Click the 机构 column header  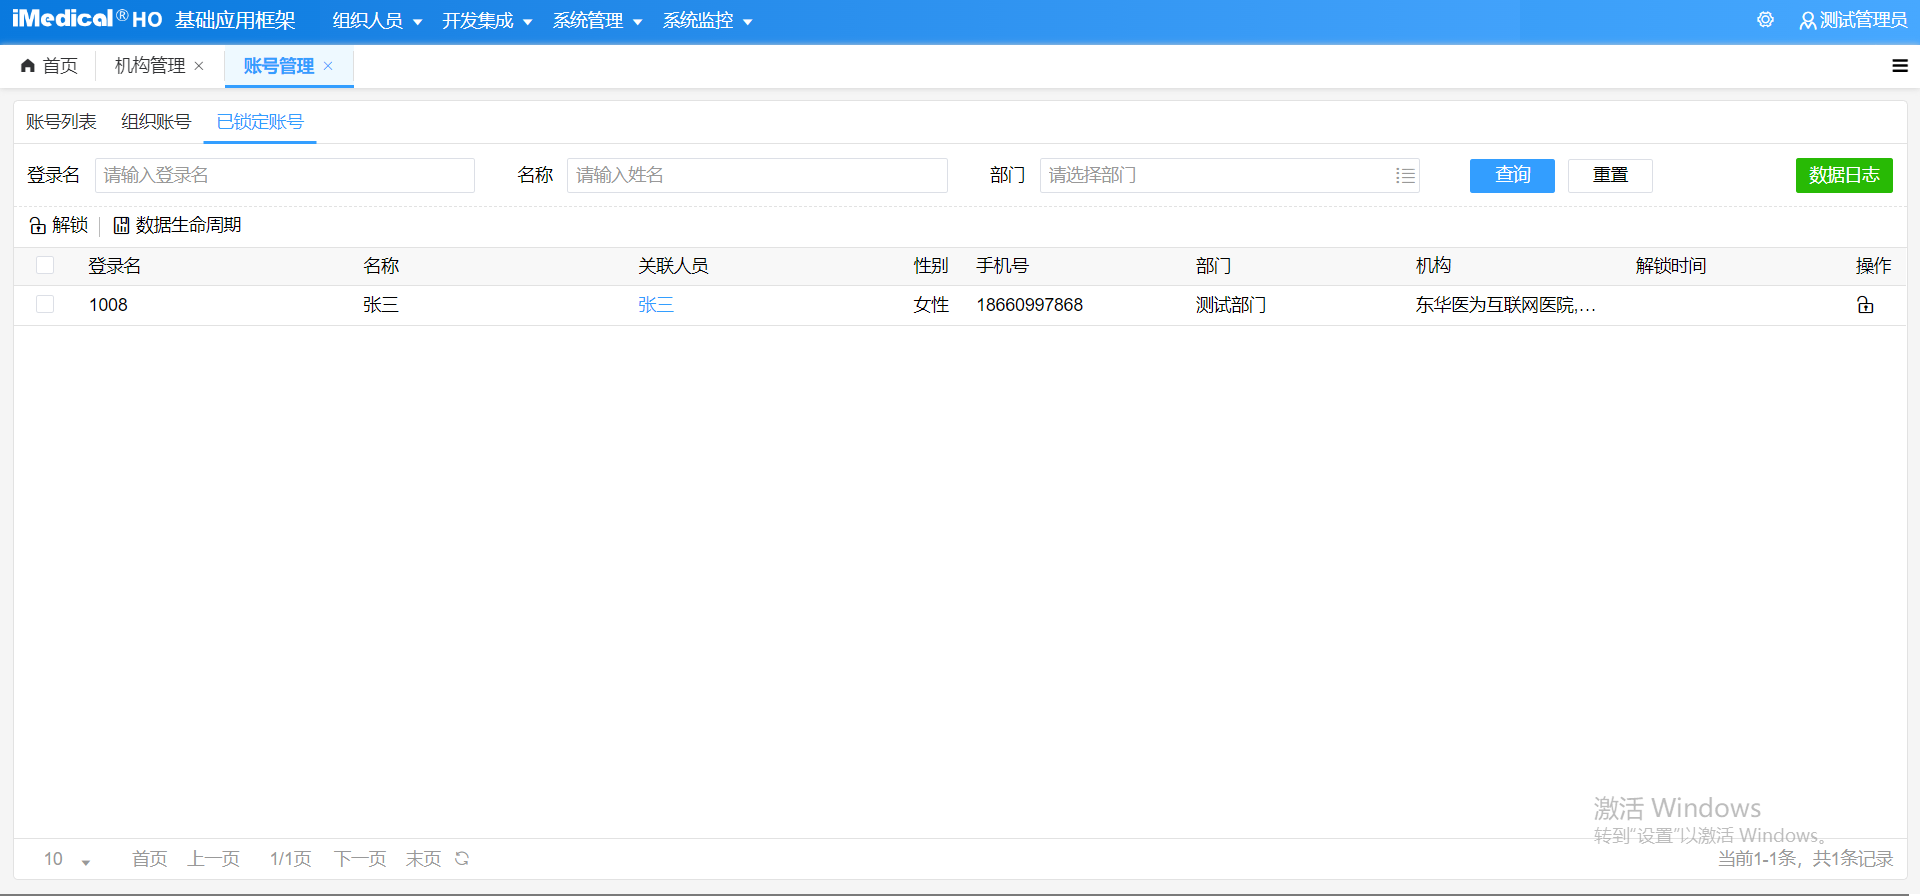1433,266
